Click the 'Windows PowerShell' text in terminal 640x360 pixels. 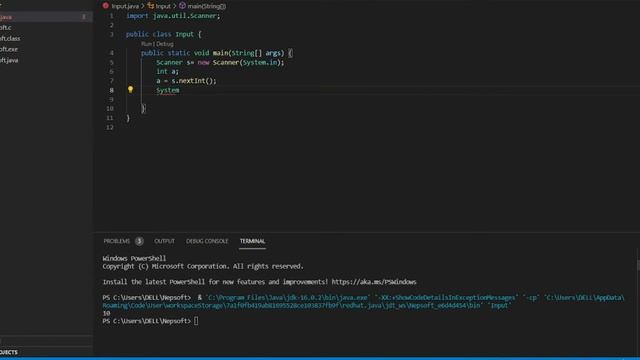point(134,258)
